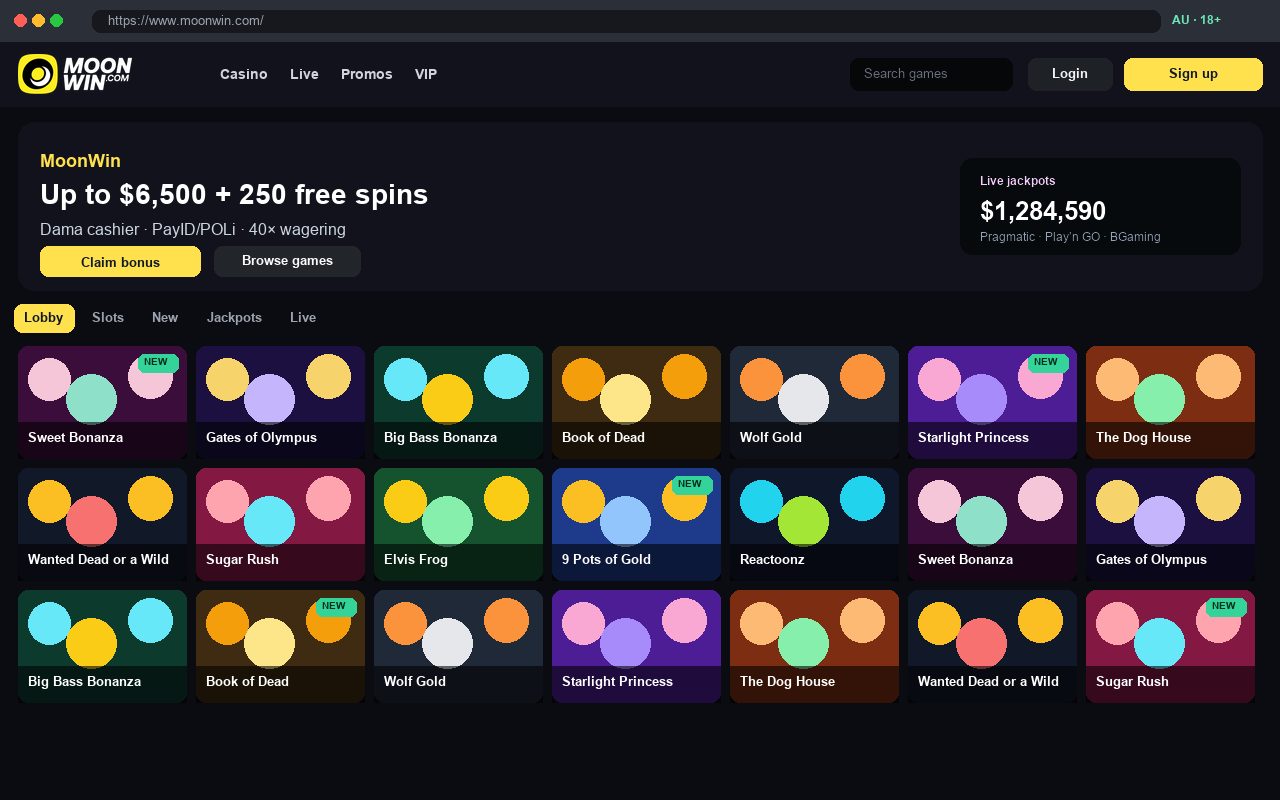This screenshot has height=800, width=1280.
Task: Switch to the Slots tab
Action: pyautogui.click(x=108, y=318)
